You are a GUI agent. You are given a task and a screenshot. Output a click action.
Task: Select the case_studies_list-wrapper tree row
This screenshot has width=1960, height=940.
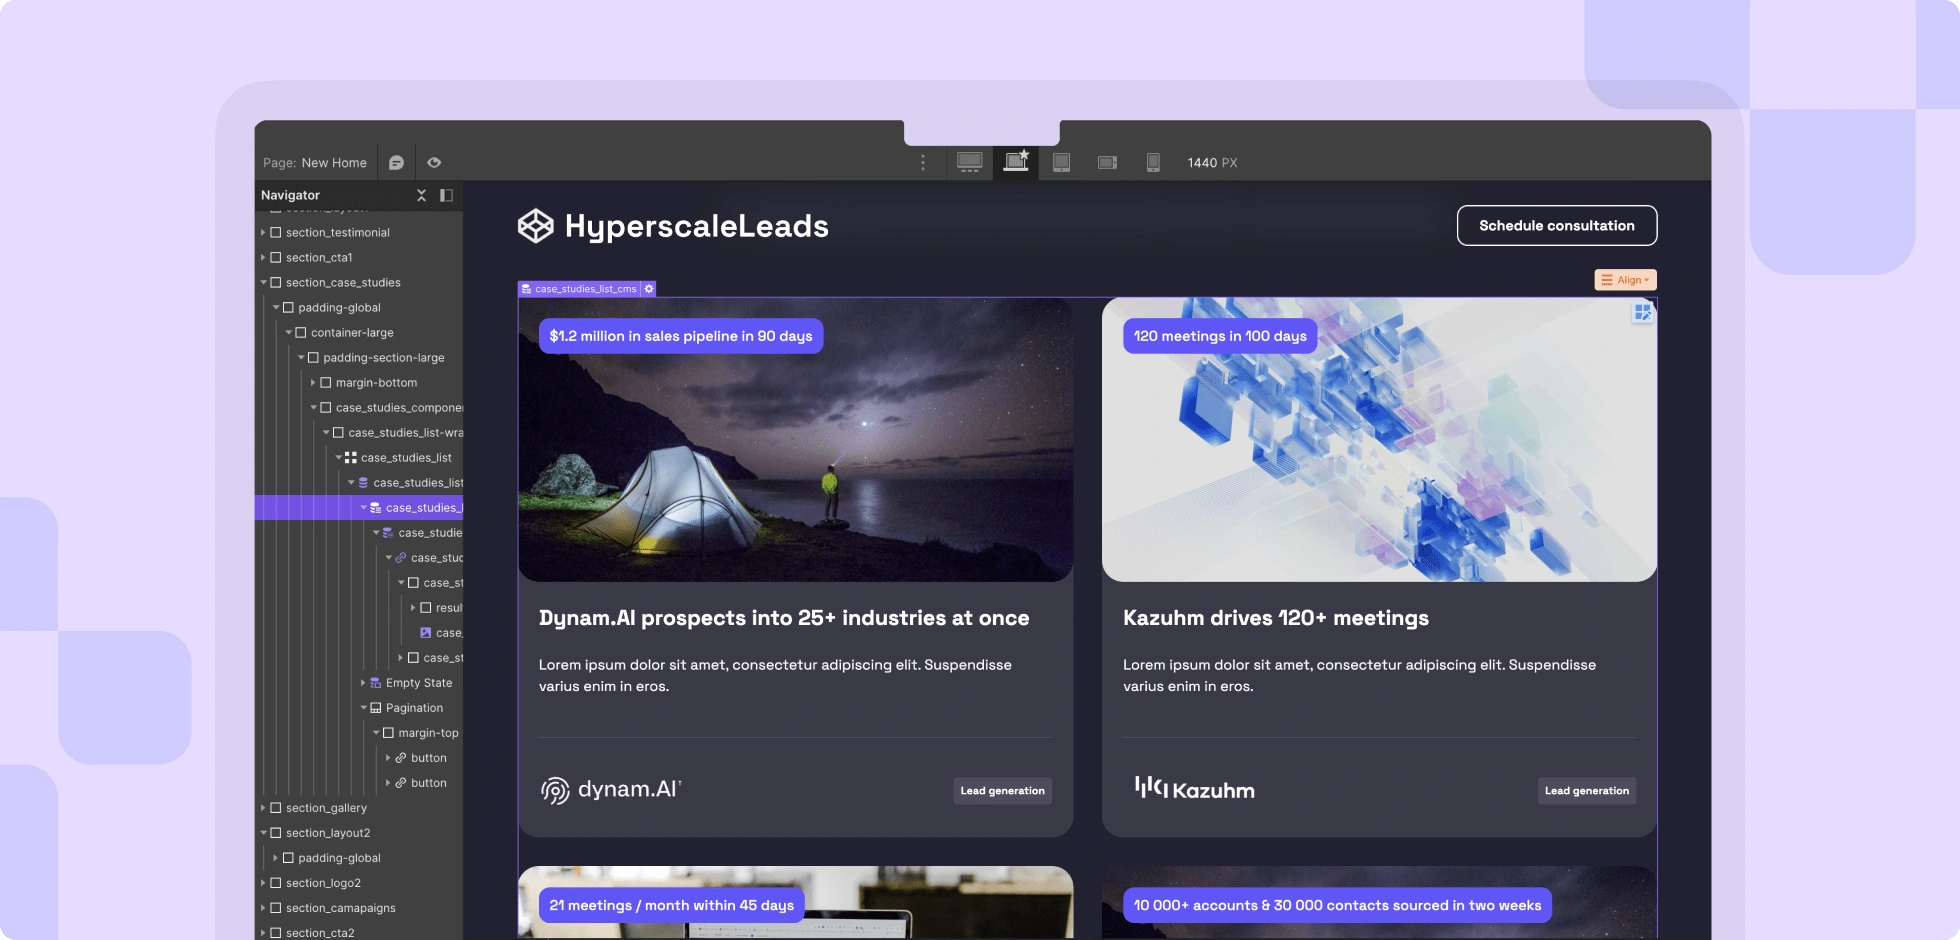[x=359, y=433]
